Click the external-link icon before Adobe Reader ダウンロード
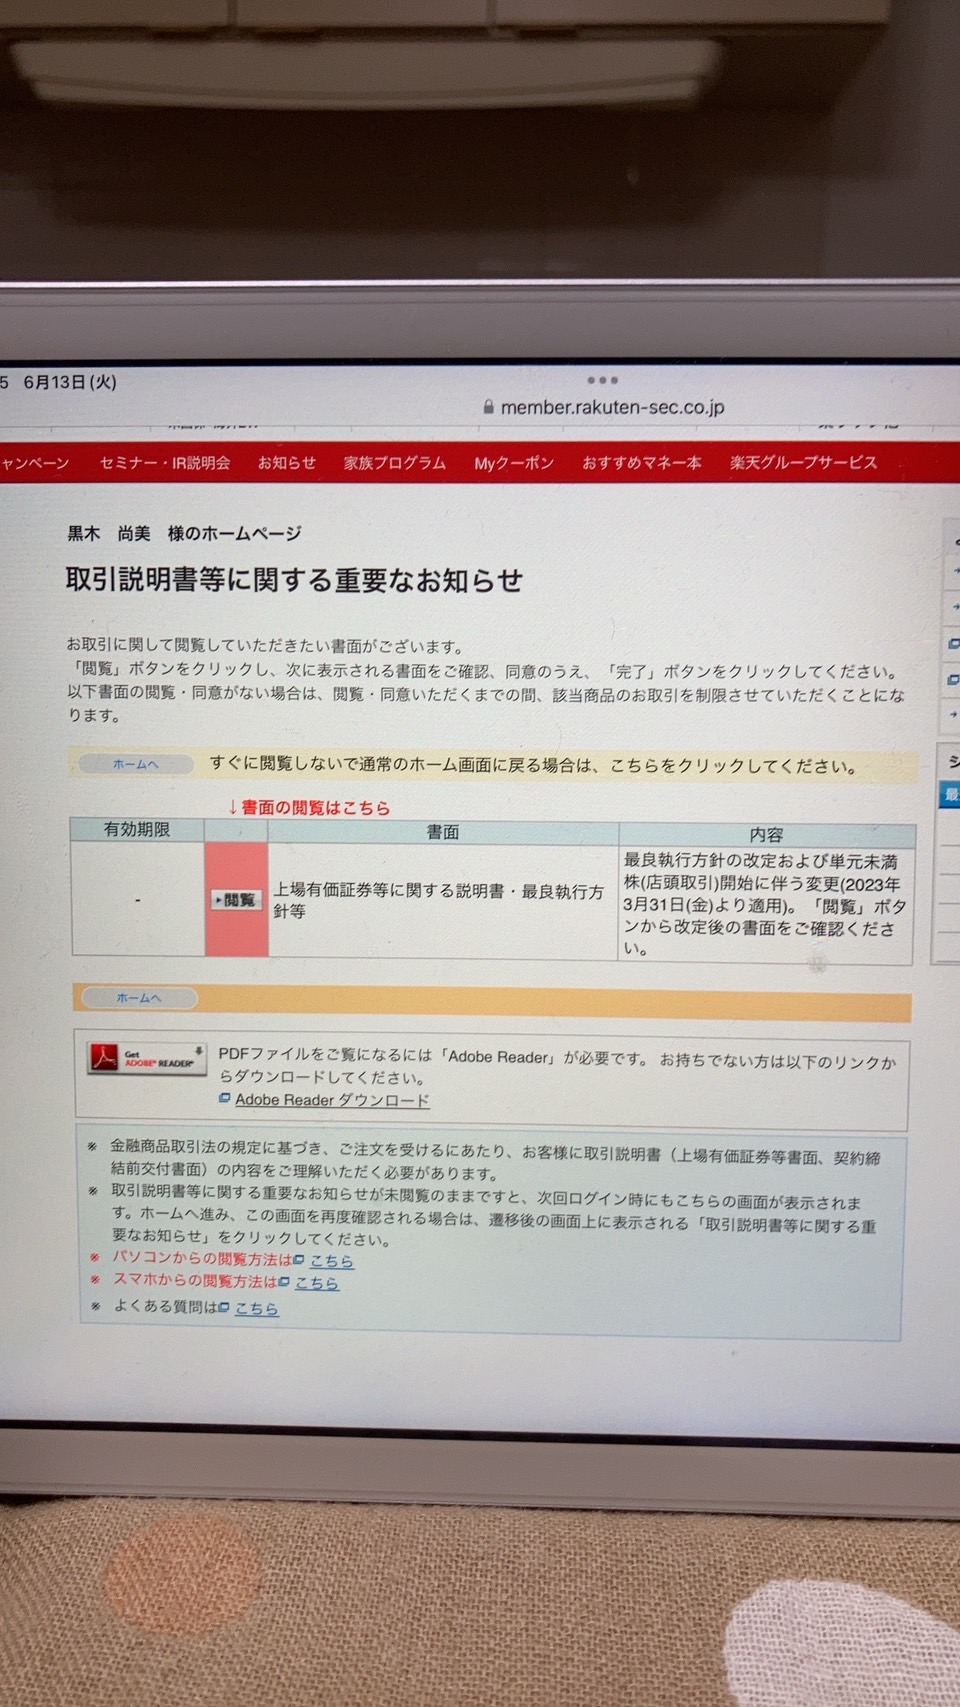This screenshot has width=960, height=1707. click(x=225, y=1098)
